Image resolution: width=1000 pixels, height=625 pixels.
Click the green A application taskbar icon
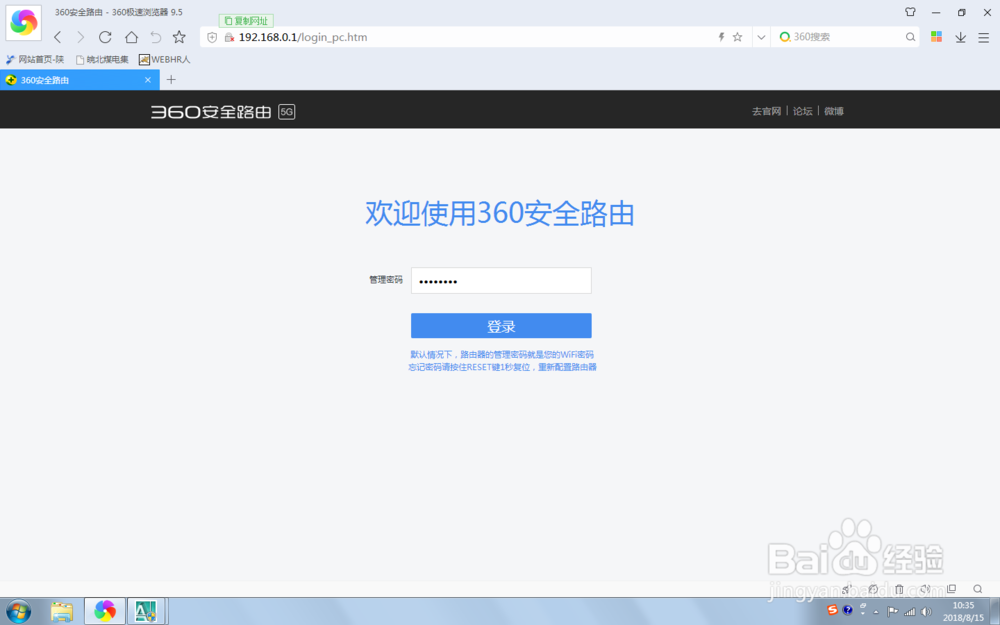tap(147, 612)
